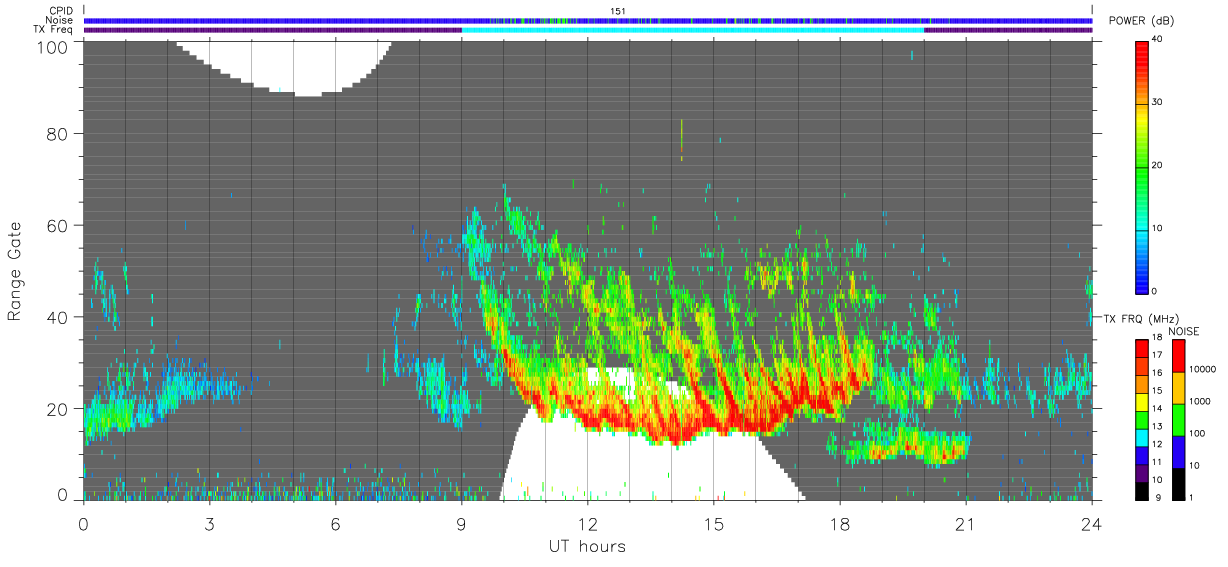
Task: Click the red 17–18 MHz TX FRQ swatch
Action: point(1143,347)
